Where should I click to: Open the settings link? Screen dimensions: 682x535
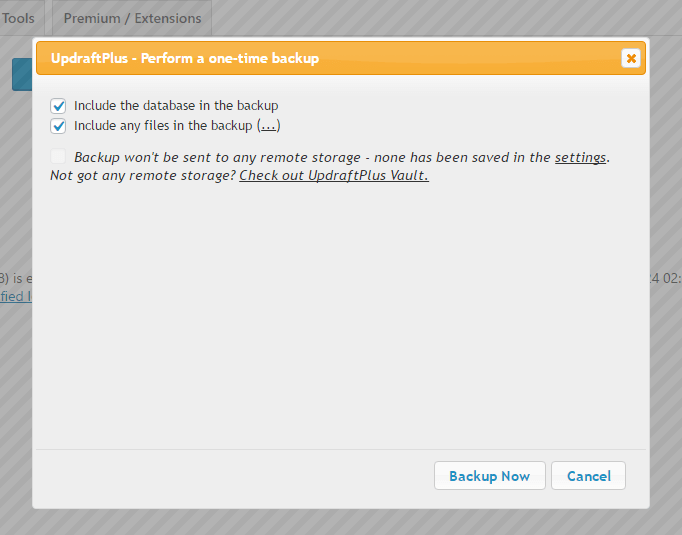click(x=580, y=157)
